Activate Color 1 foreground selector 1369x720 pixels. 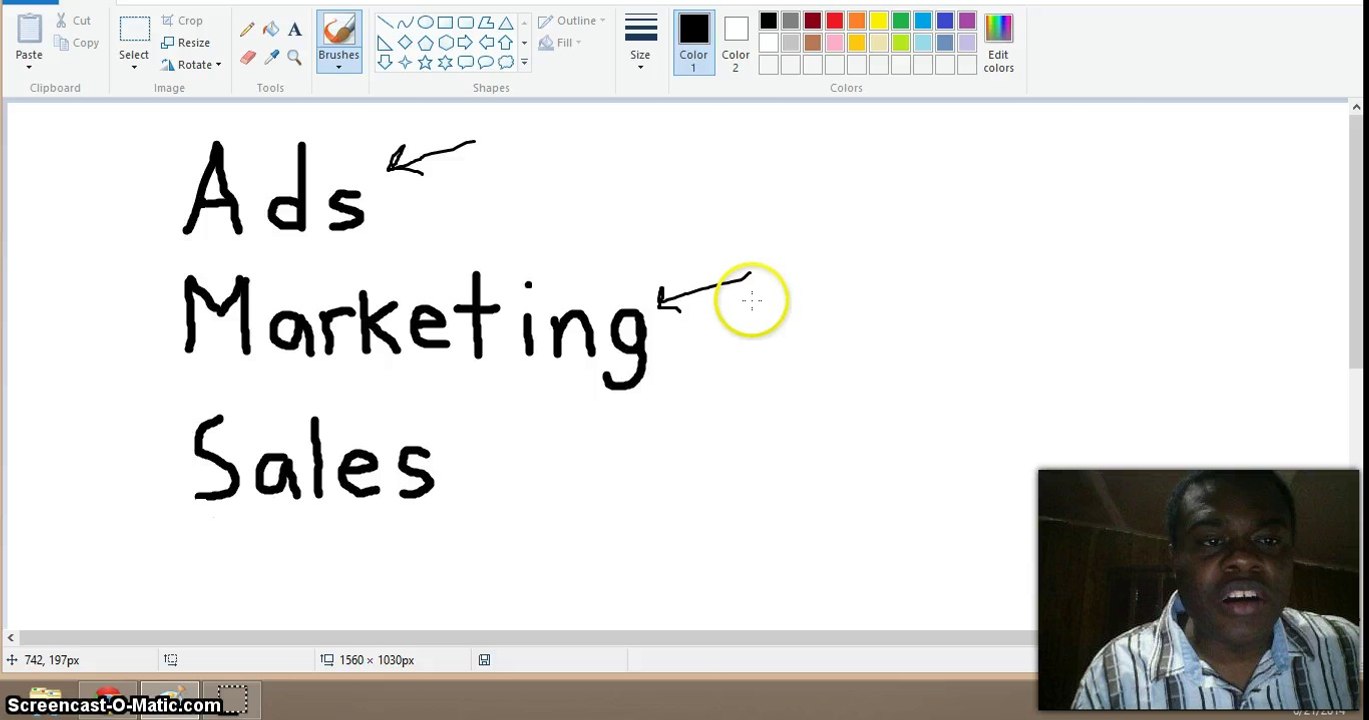click(694, 42)
